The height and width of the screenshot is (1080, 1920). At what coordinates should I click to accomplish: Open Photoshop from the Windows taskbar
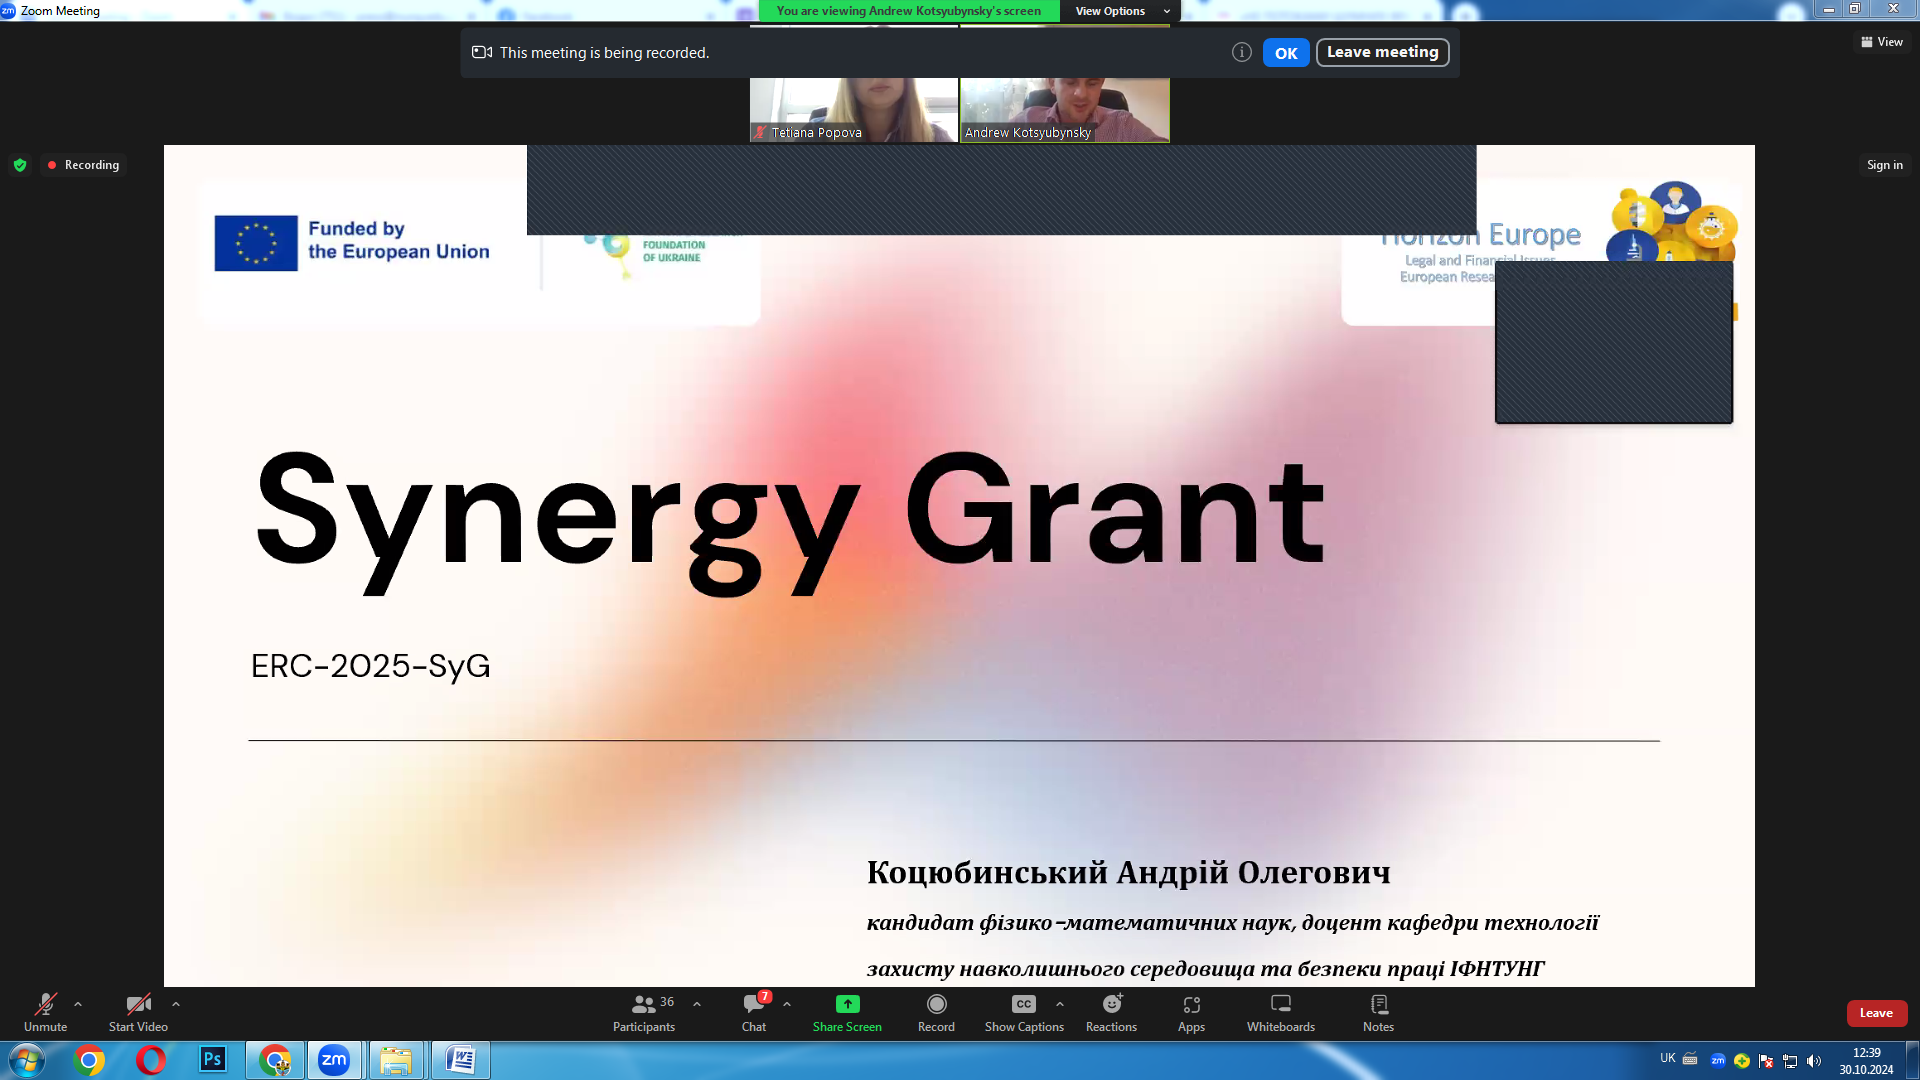point(212,1060)
